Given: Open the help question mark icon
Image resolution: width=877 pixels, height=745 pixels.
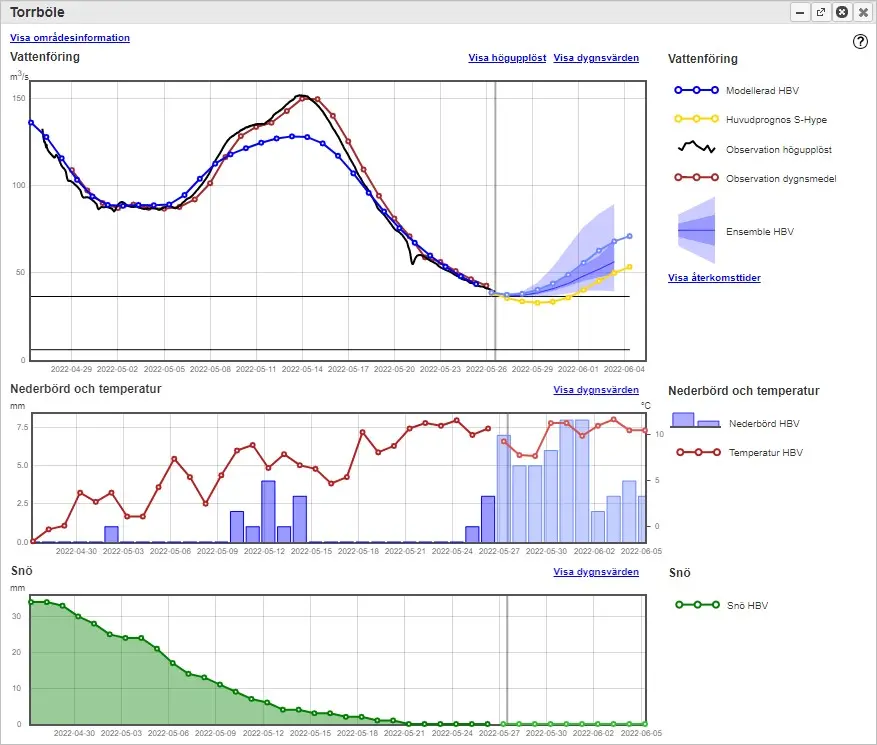Looking at the screenshot, I should coord(860,41).
